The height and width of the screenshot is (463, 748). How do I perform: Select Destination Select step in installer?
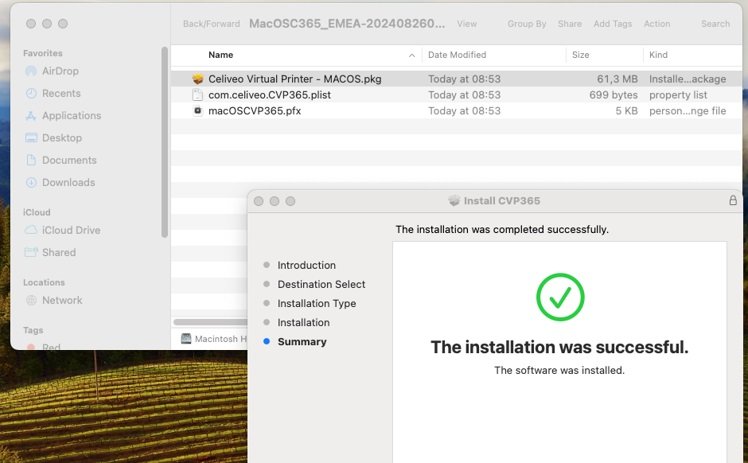pos(321,284)
